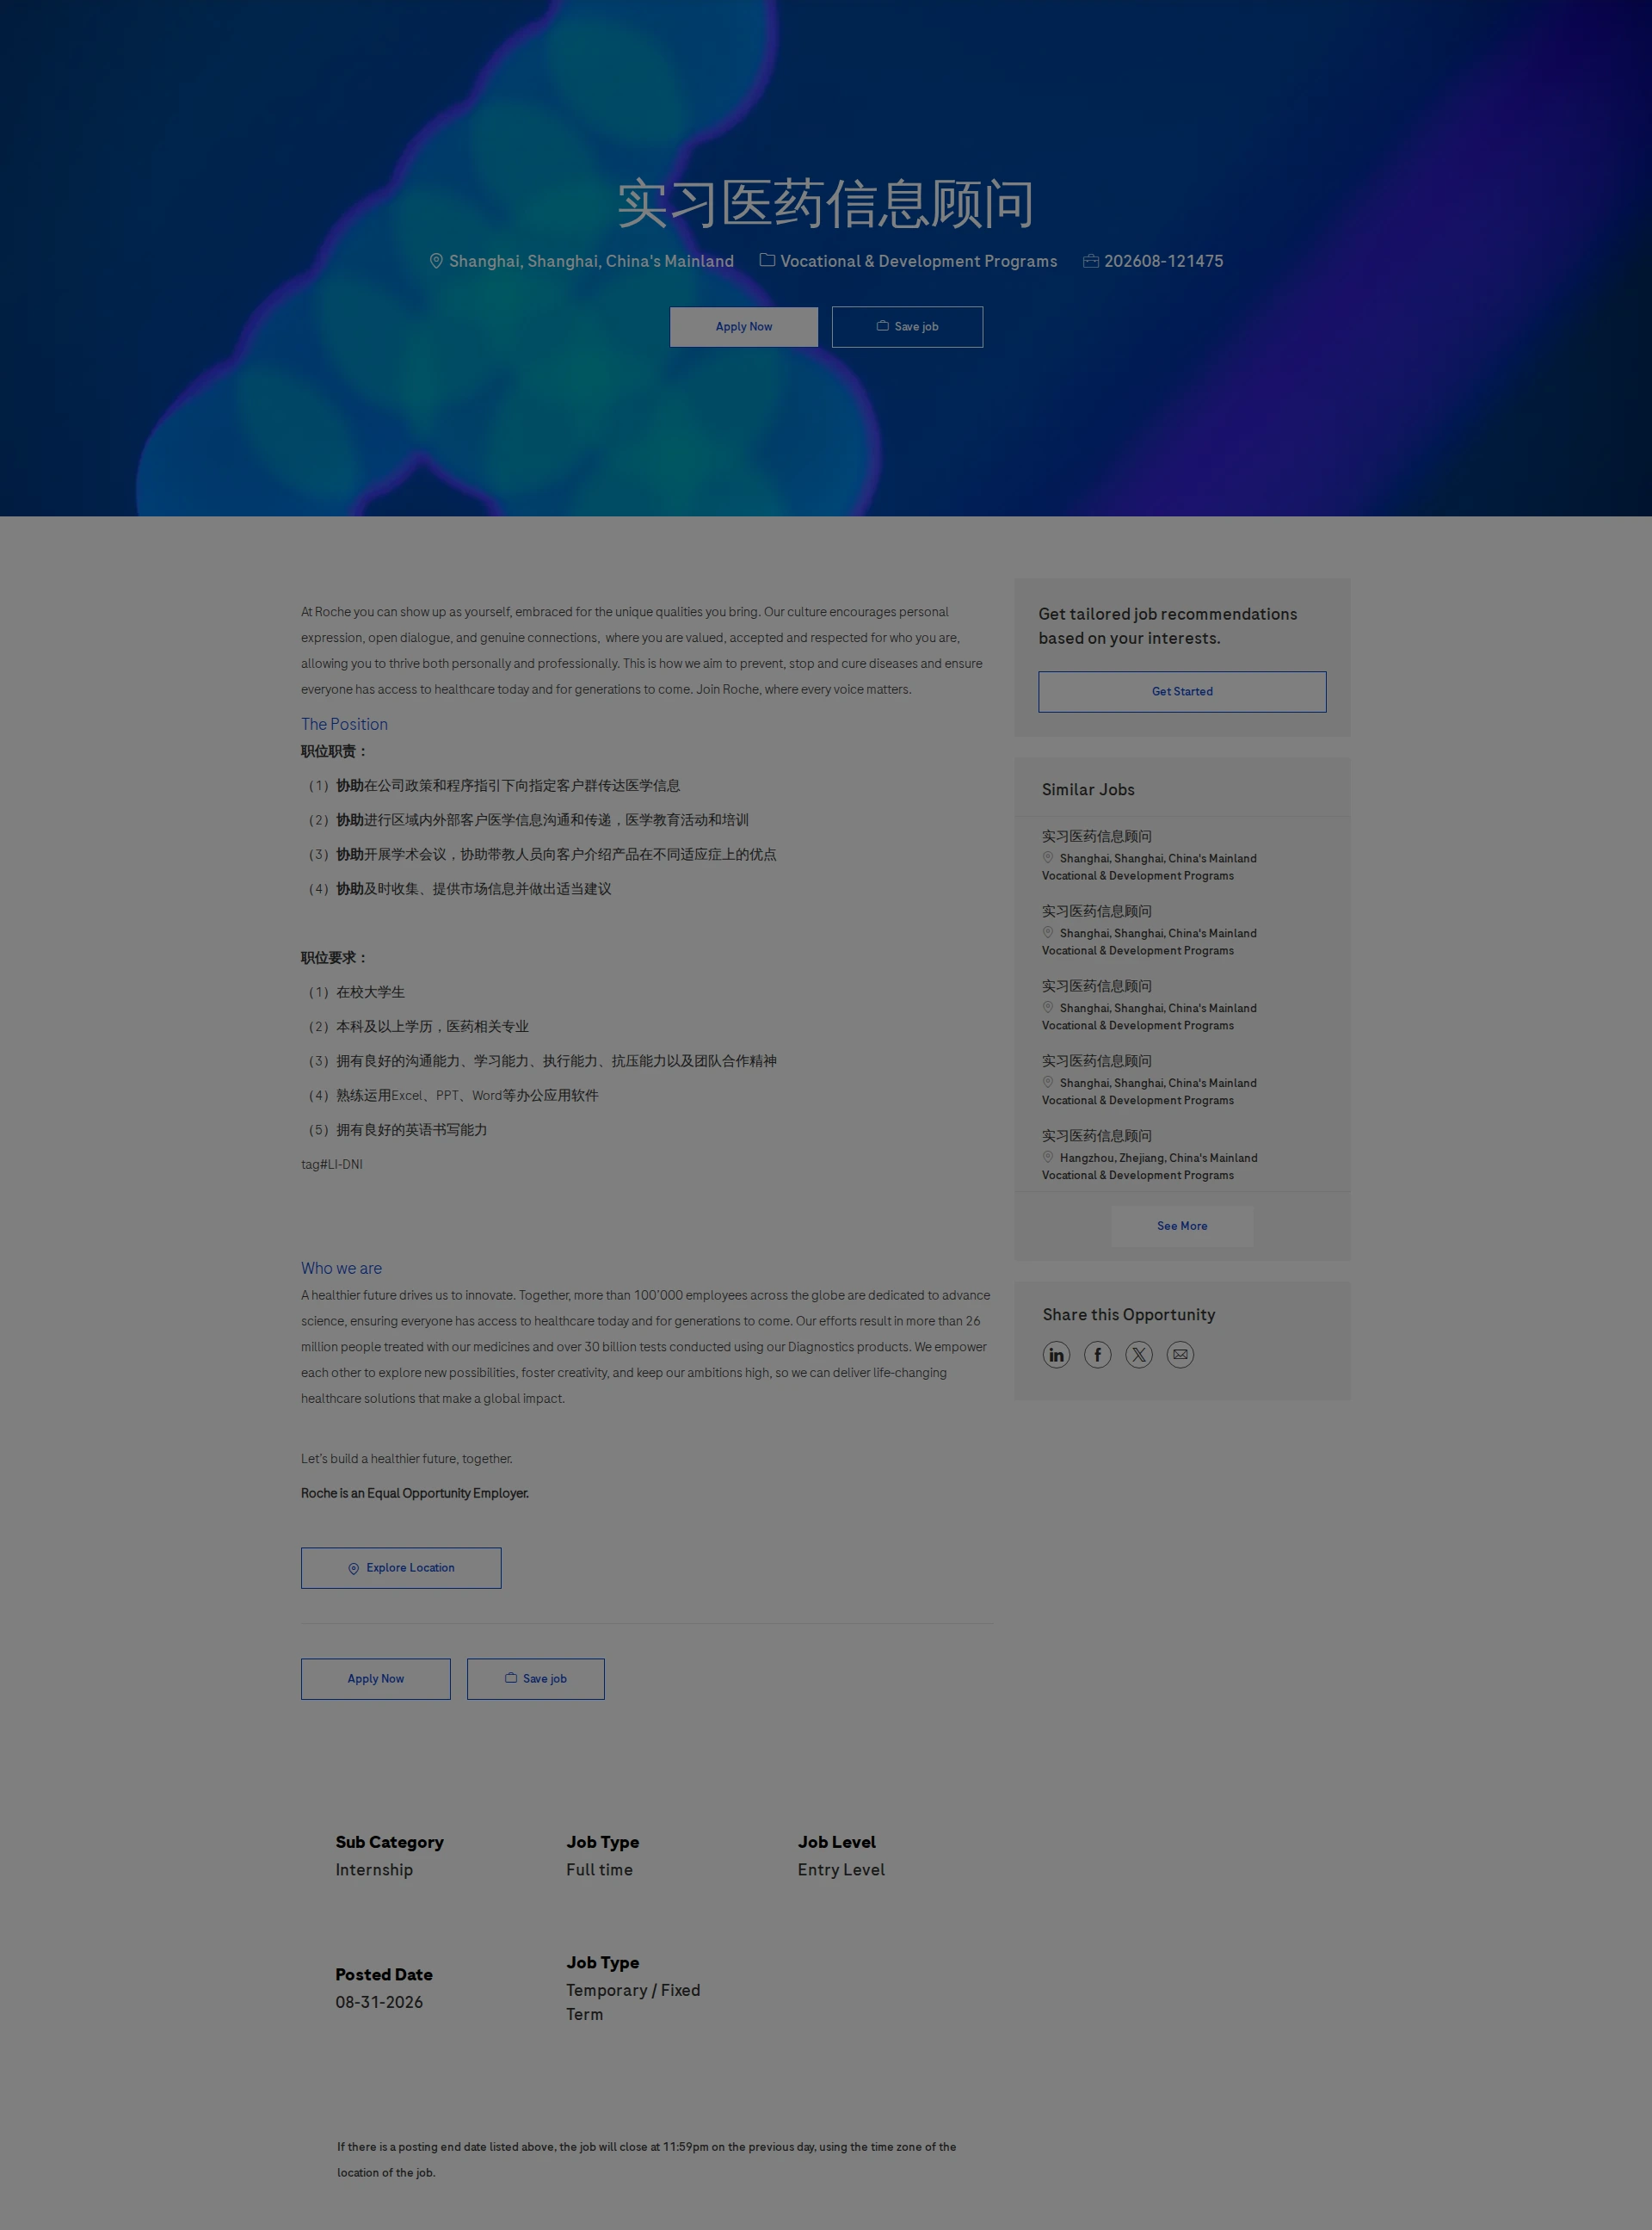Screen dimensions: 1652x2230
Task: Click the Sub Category label
Action: pos(389,1842)
